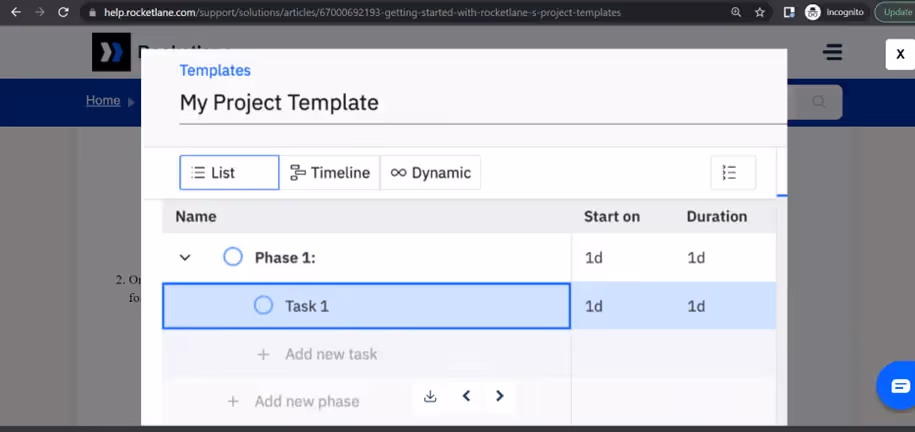Open the hamburger menu icon
This screenshot has height=432, width=915.
[x=832, y=52]
